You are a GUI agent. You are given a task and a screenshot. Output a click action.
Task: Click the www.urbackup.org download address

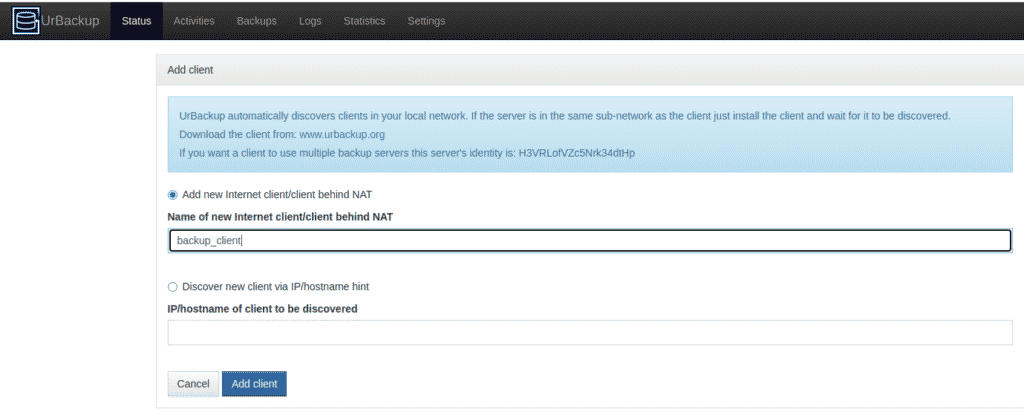[342, 134]
